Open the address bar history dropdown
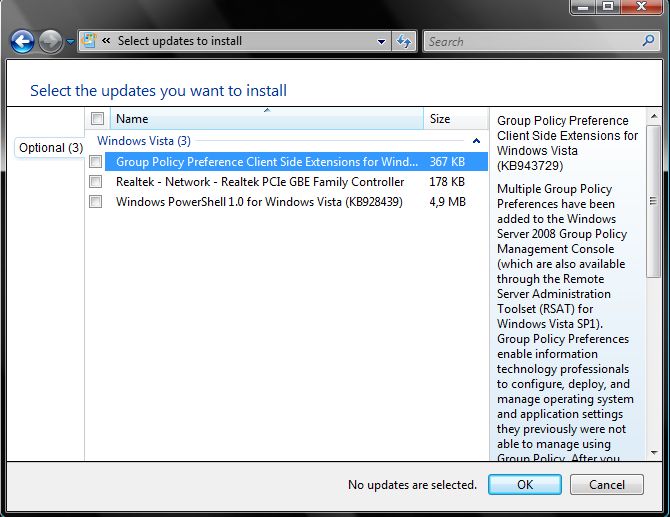Viewport: 670px width, 517px height. (382, 41)
